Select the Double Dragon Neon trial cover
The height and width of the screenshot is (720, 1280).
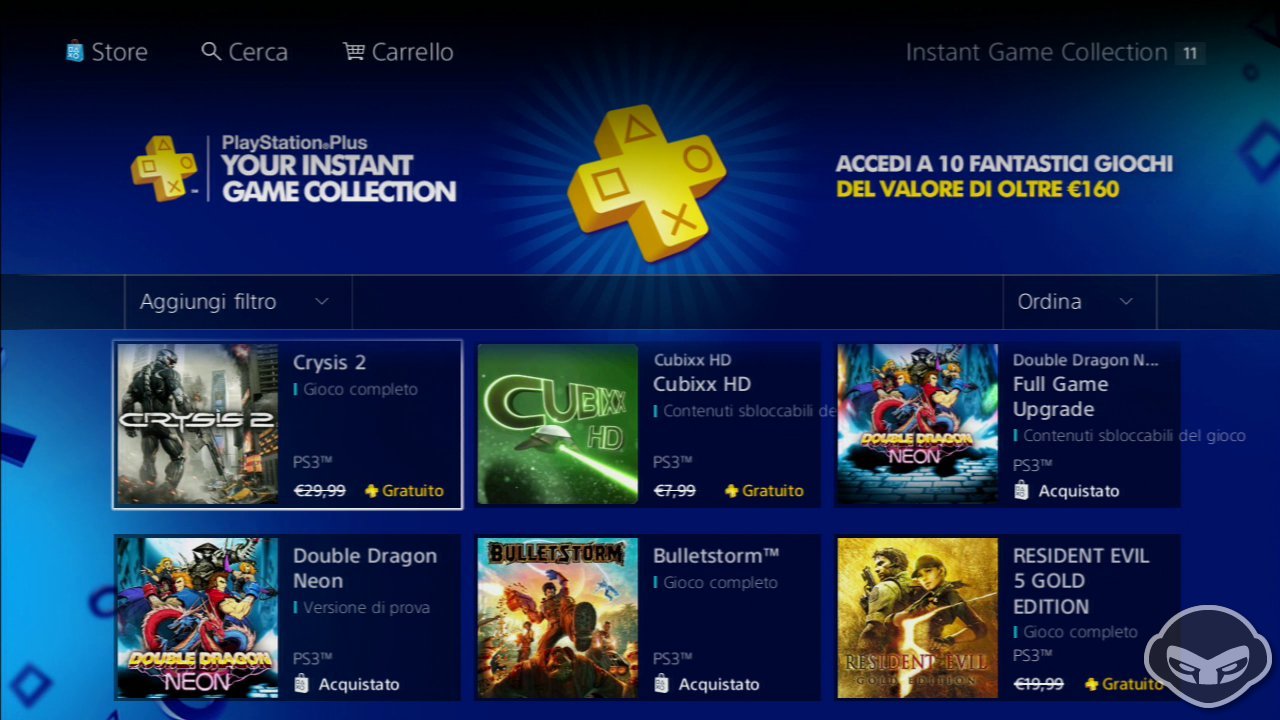[198, 618]
